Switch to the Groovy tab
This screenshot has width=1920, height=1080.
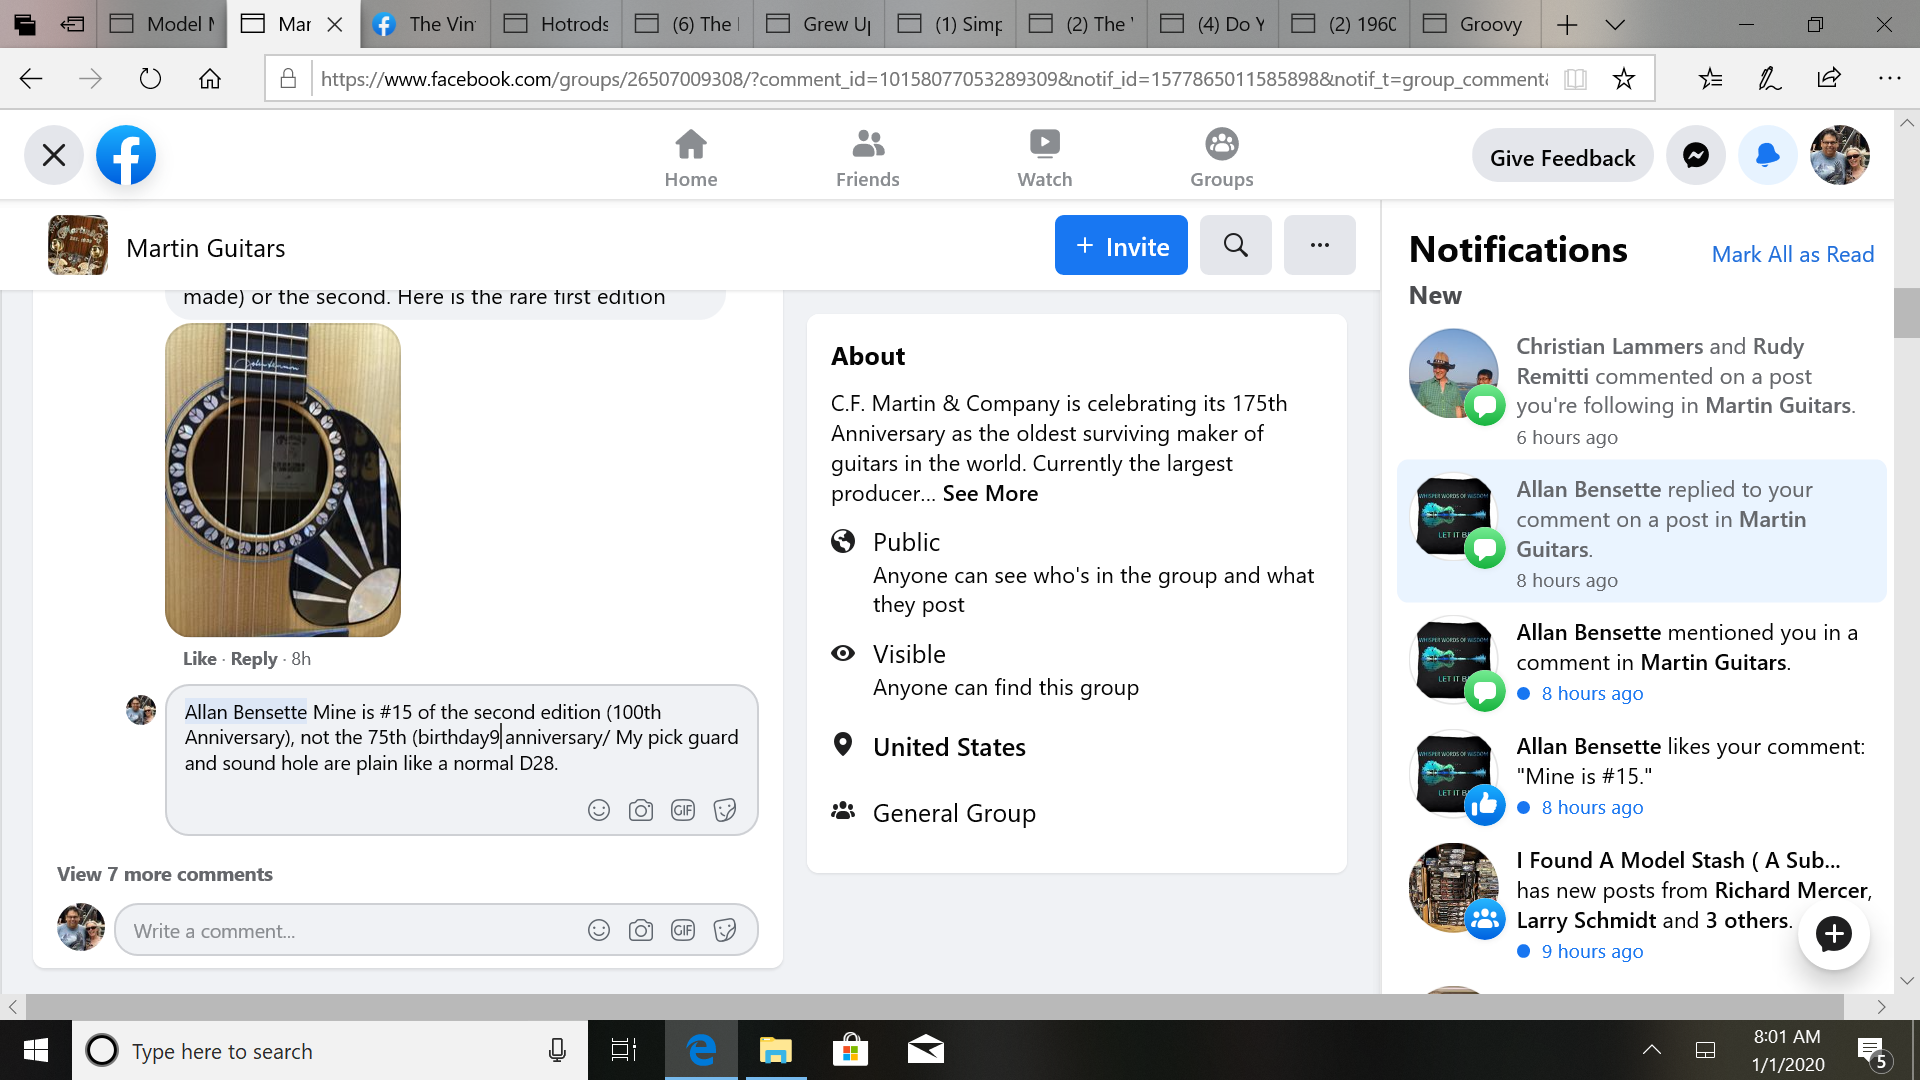1475,24
